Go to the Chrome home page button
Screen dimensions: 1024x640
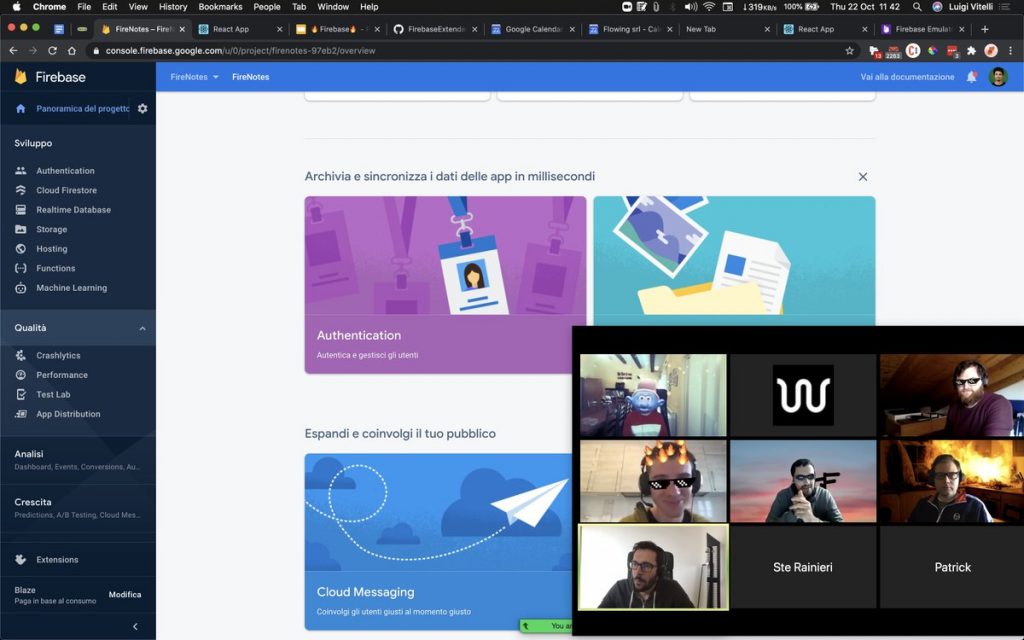pos(72,50)
